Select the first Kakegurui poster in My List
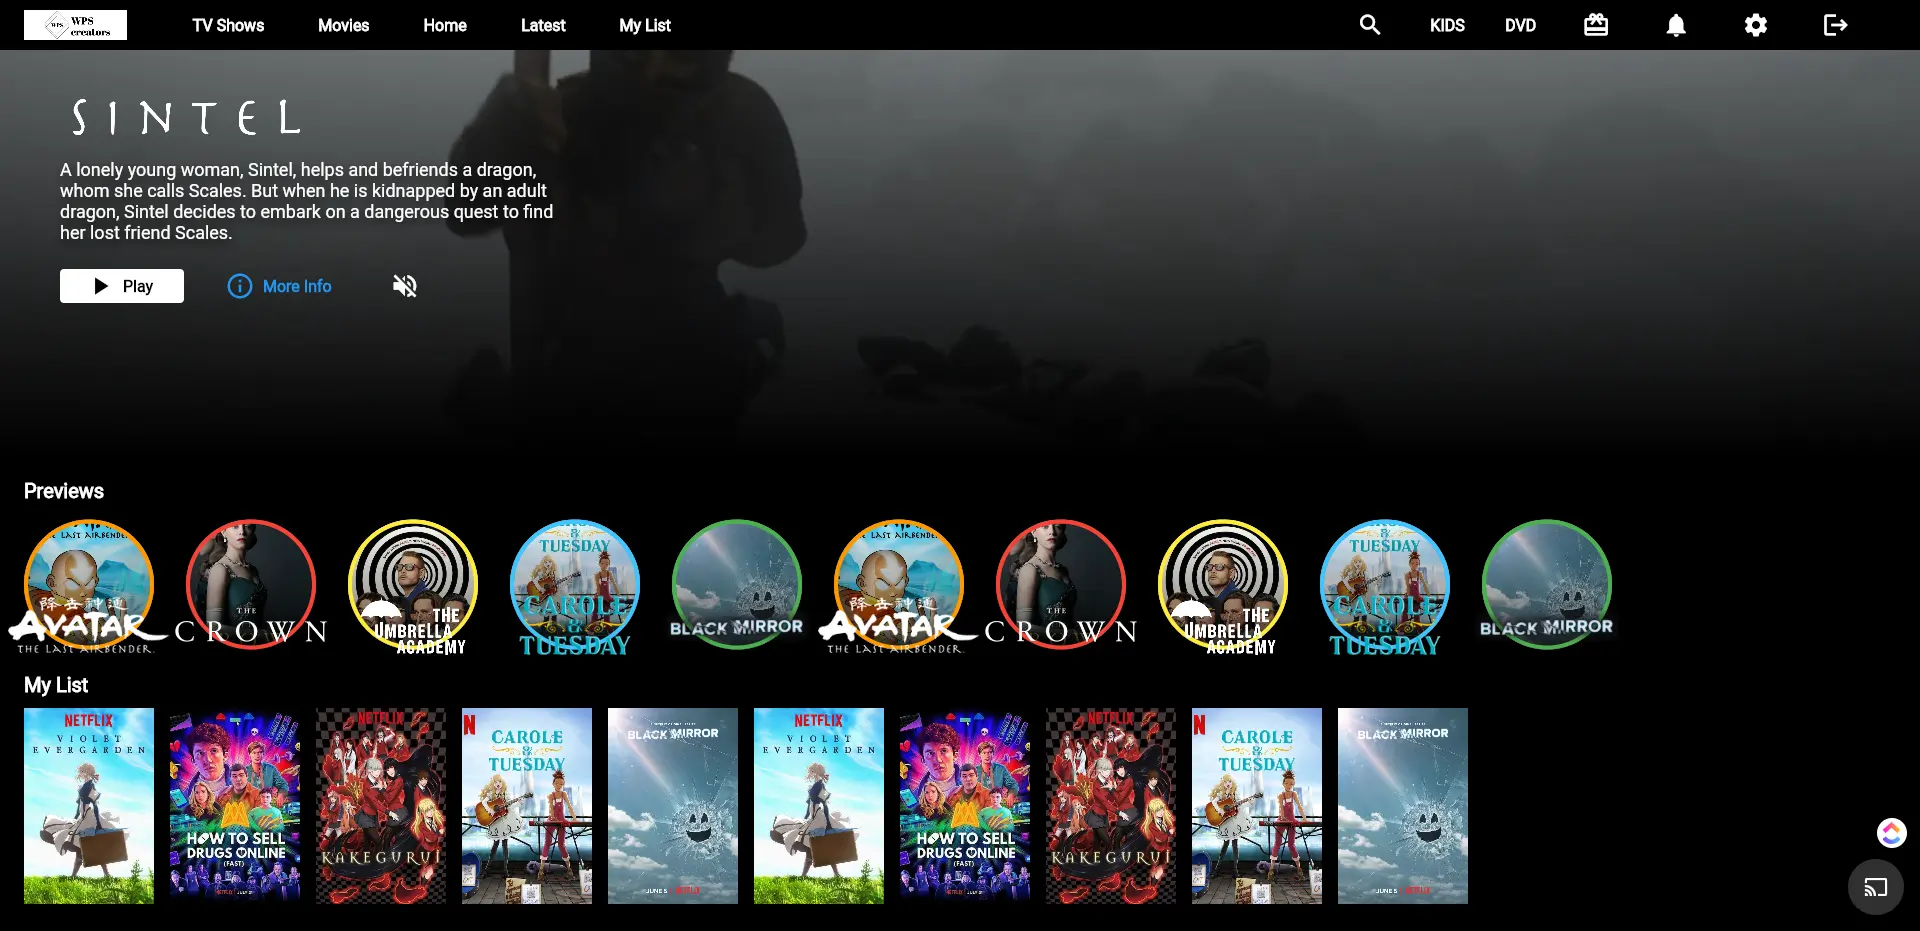Screen dimensions: 1920x931 point(381,806)
